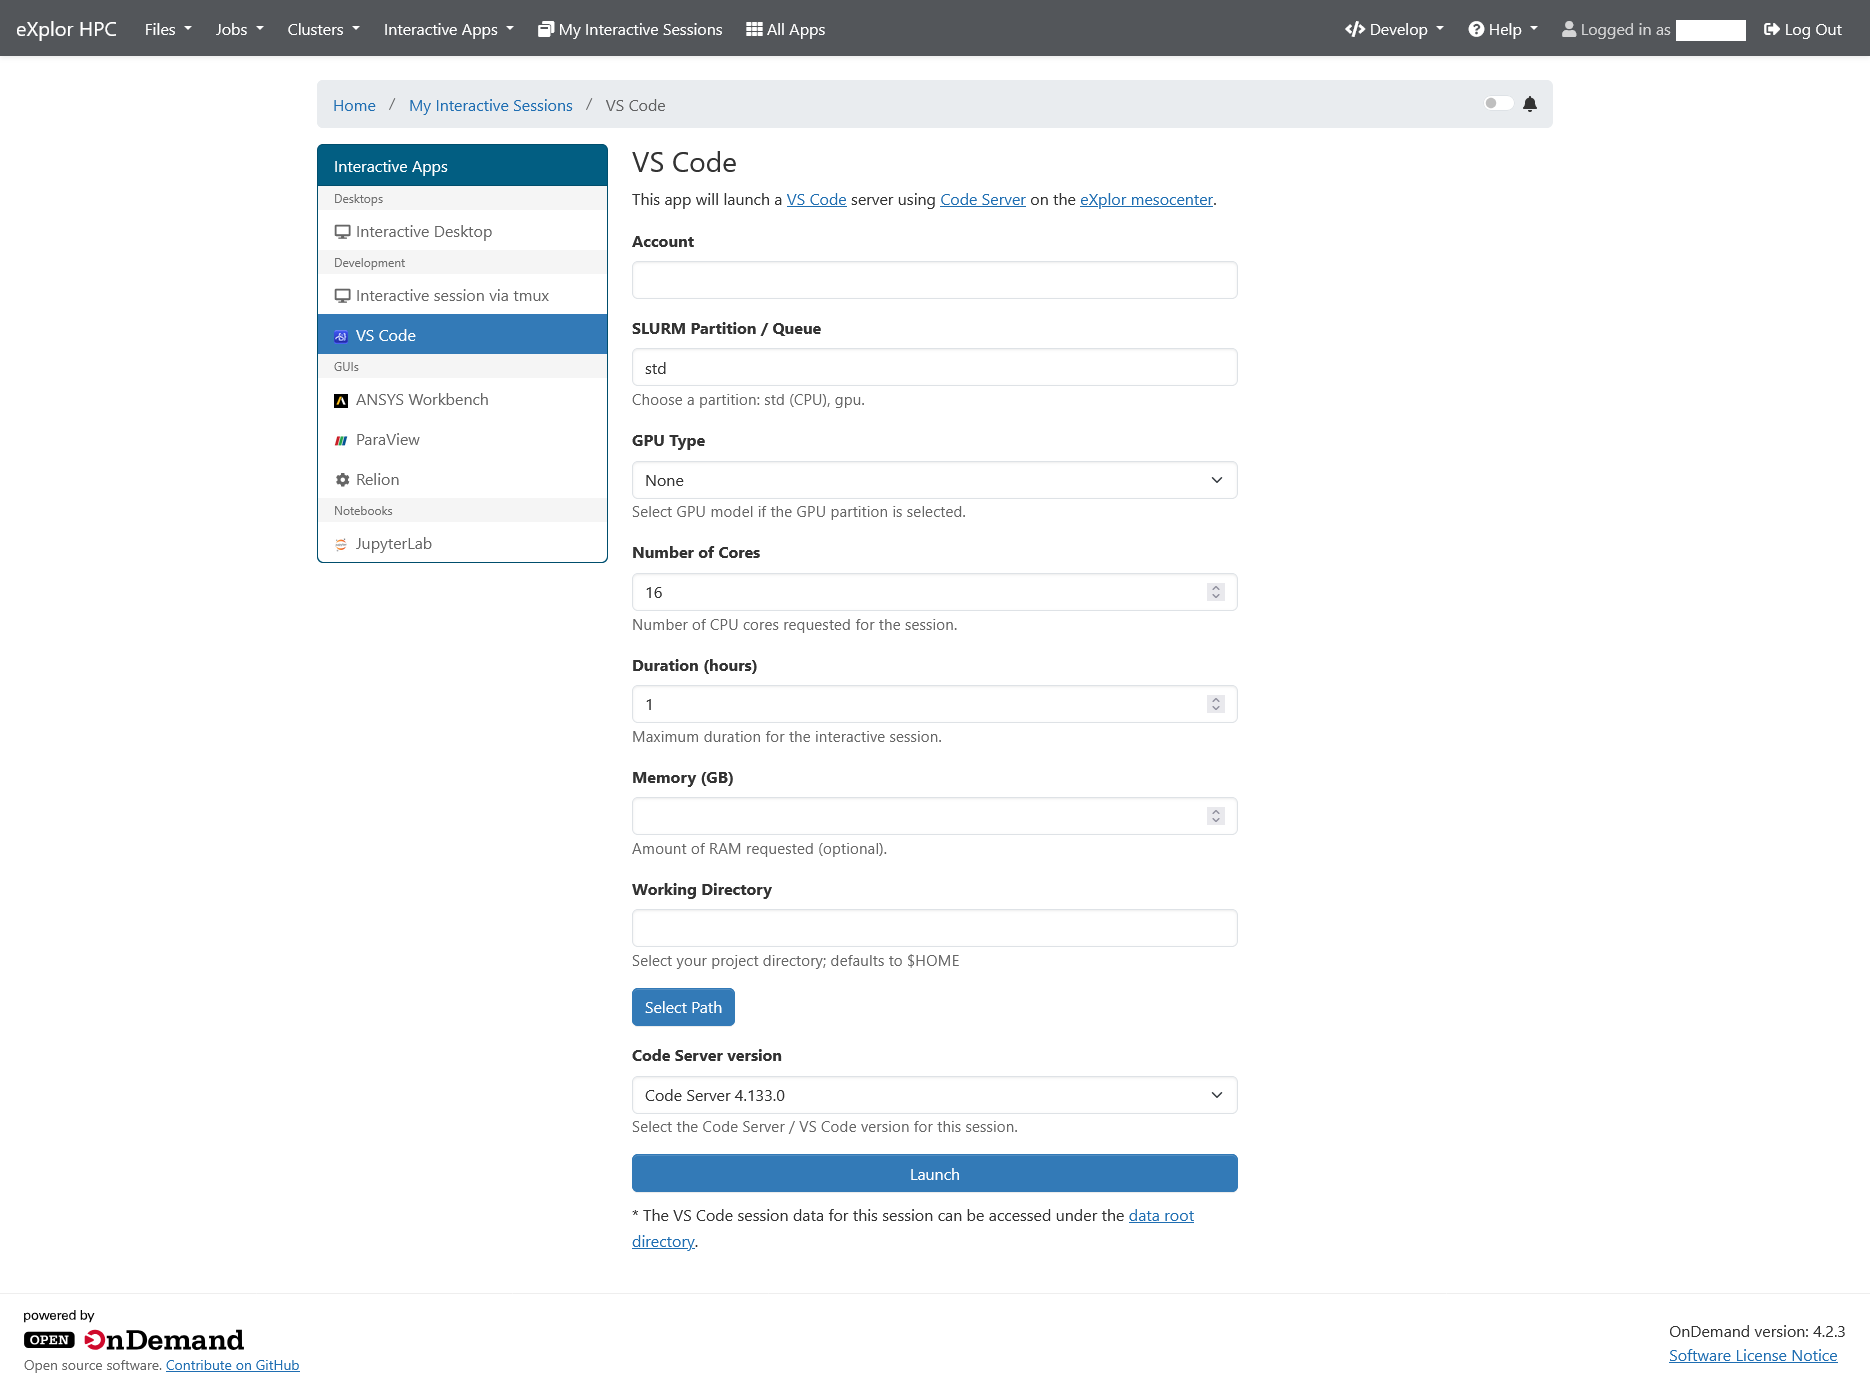This screenshot has width=1870, height=1391.
Task: Expand the GPU Type dropdown
Action: pyautogui.click(x=934, y=480)
